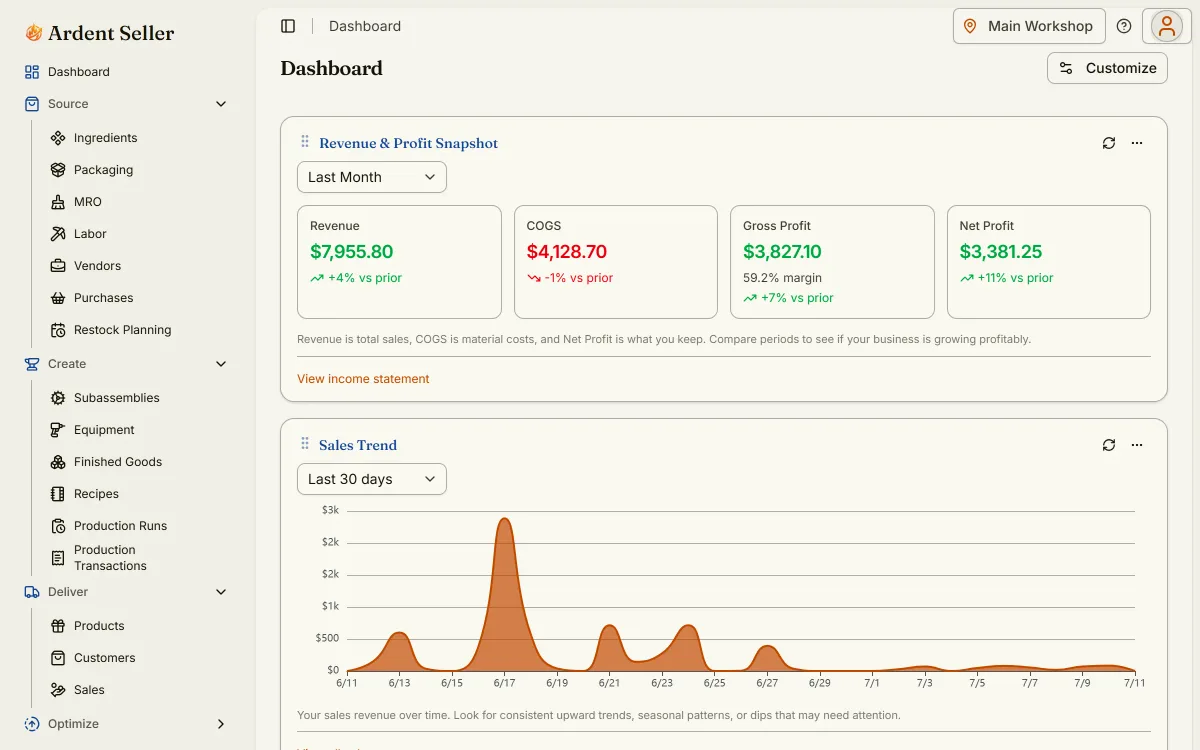Click the Purchases basket icon

click(58, 298)
